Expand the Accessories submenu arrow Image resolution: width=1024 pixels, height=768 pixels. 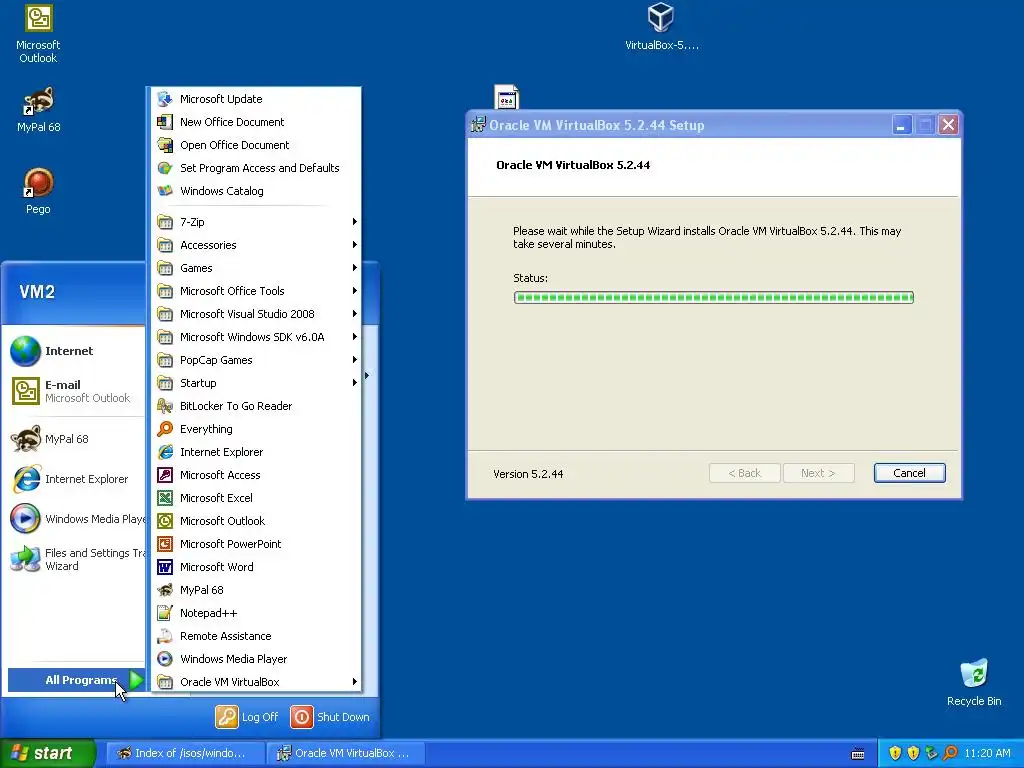point(355,245)
